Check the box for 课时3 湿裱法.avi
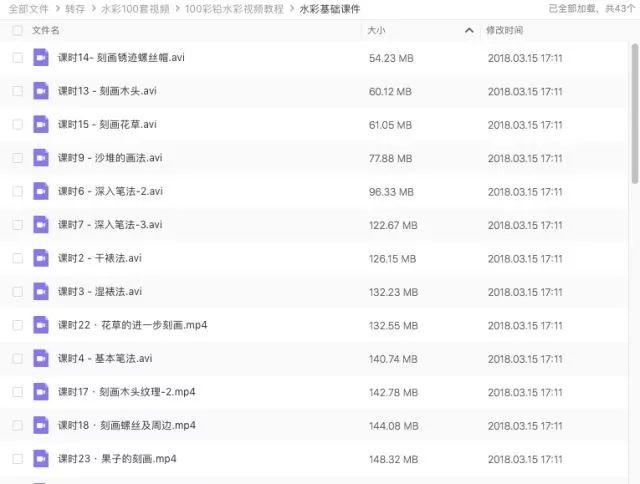 click(x=18, y=292)
